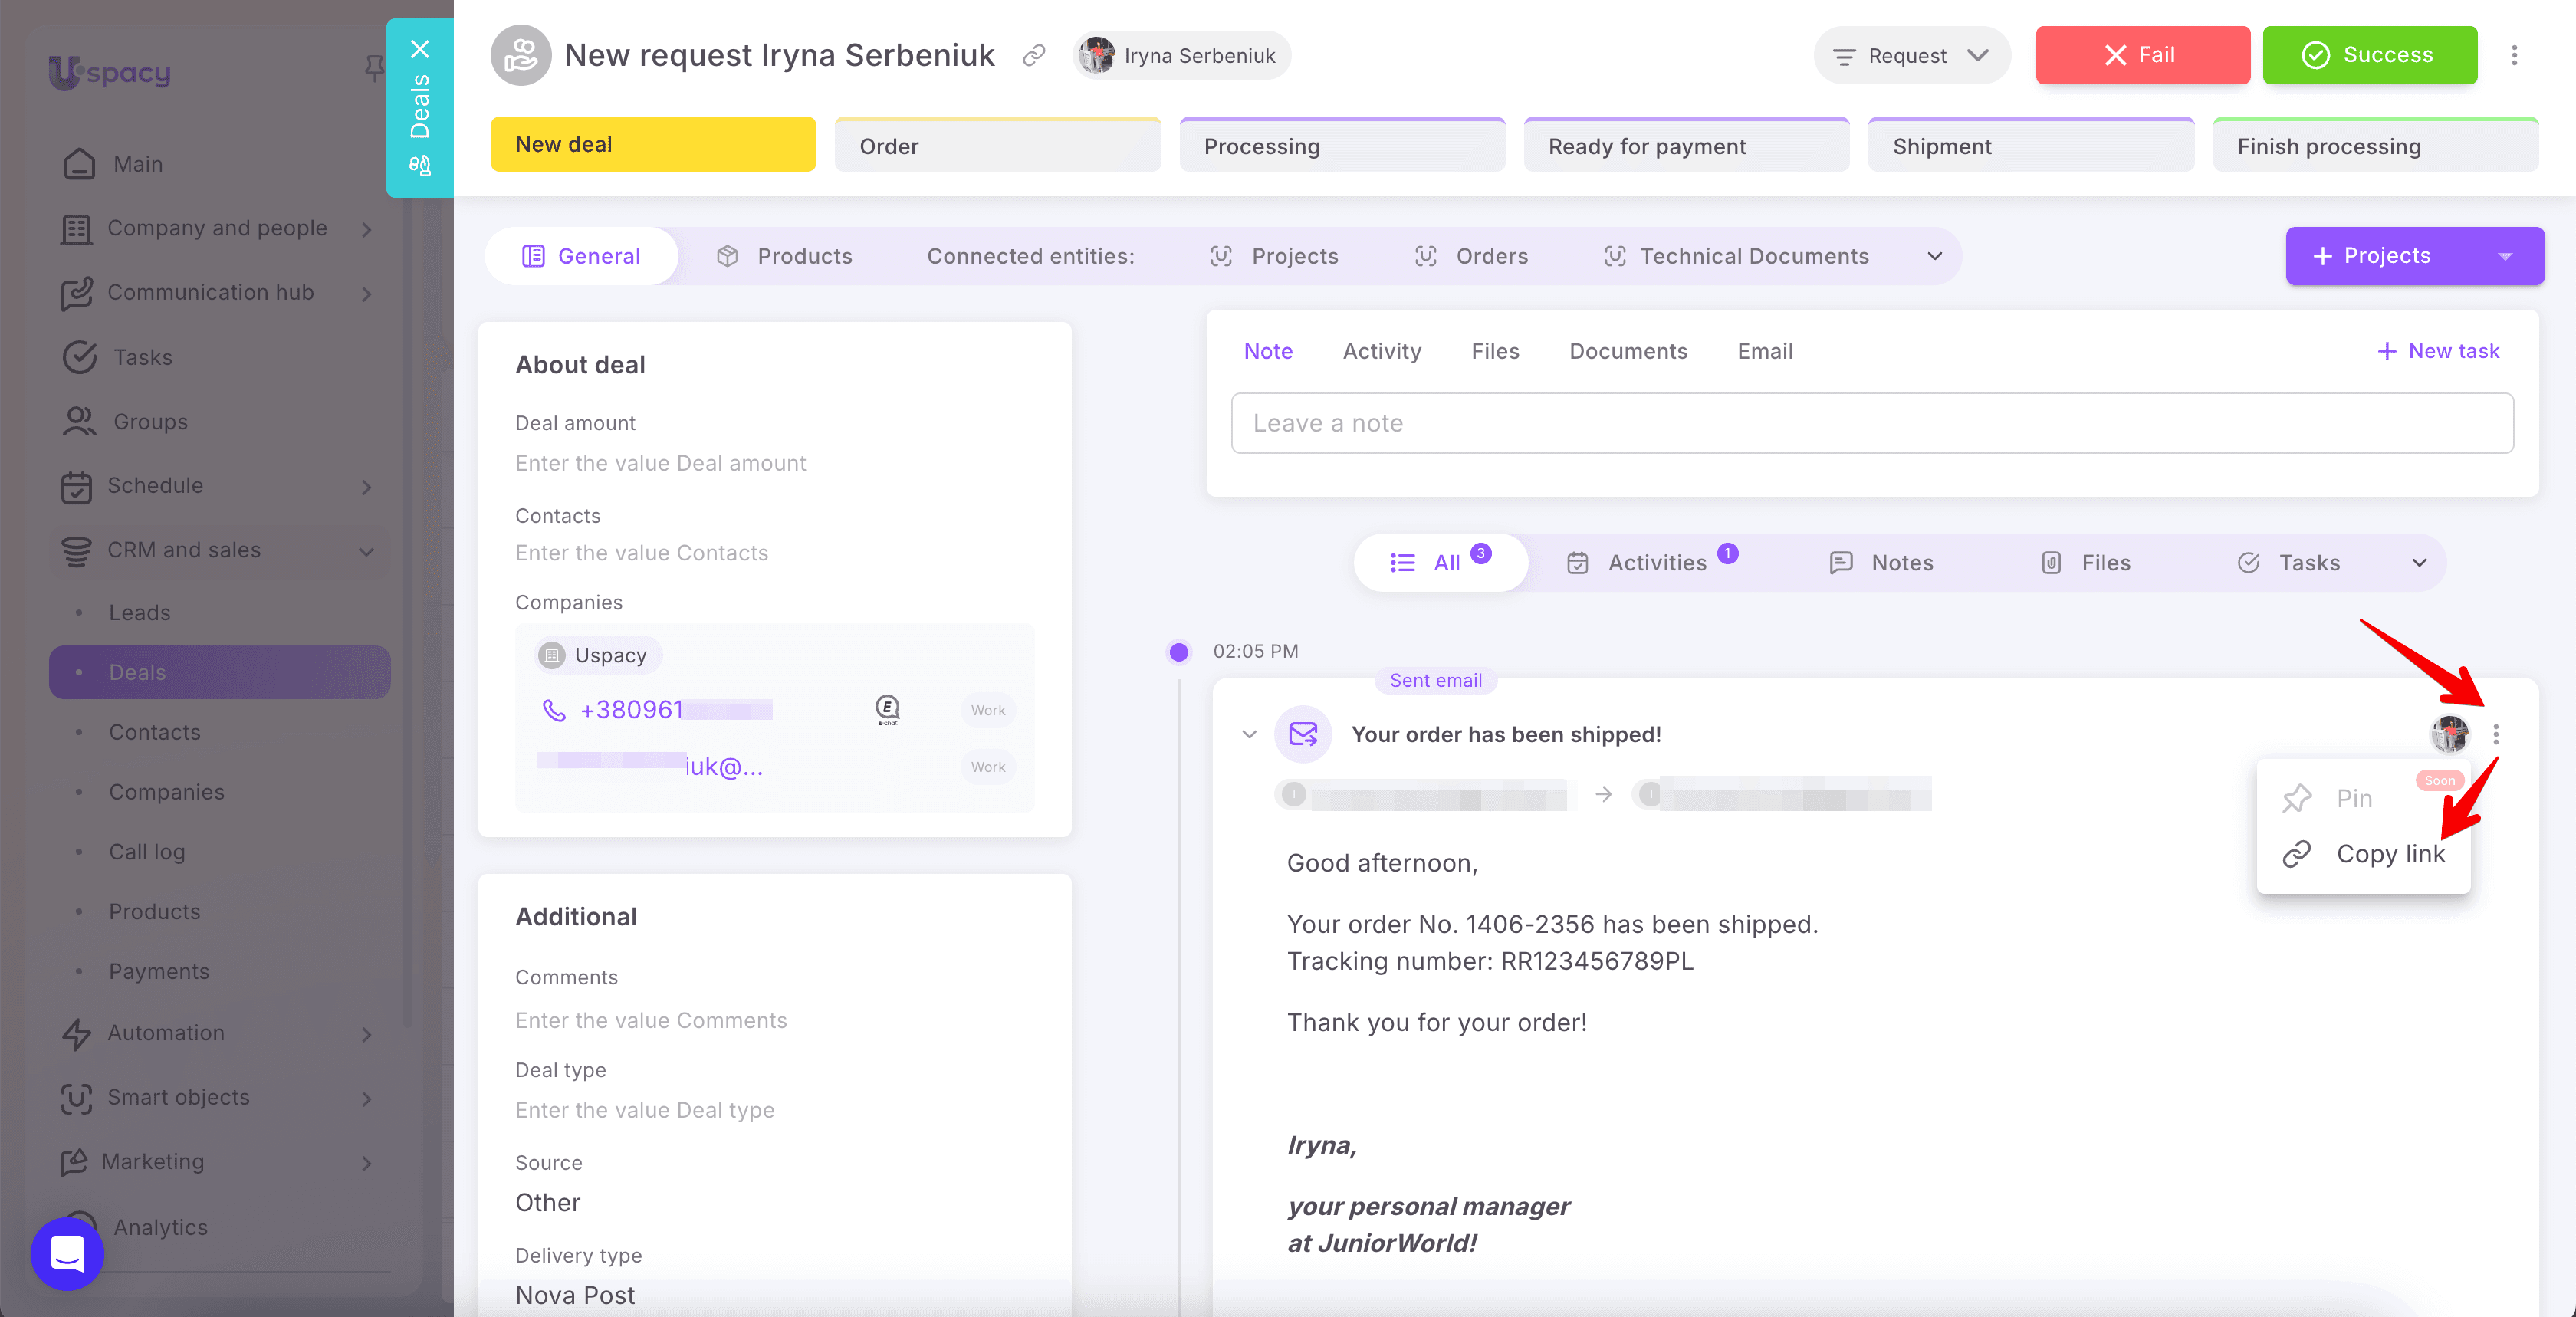Move deal to Shipment stage
Viewport: 2576px width, 1317px height.
point(2030,145)
